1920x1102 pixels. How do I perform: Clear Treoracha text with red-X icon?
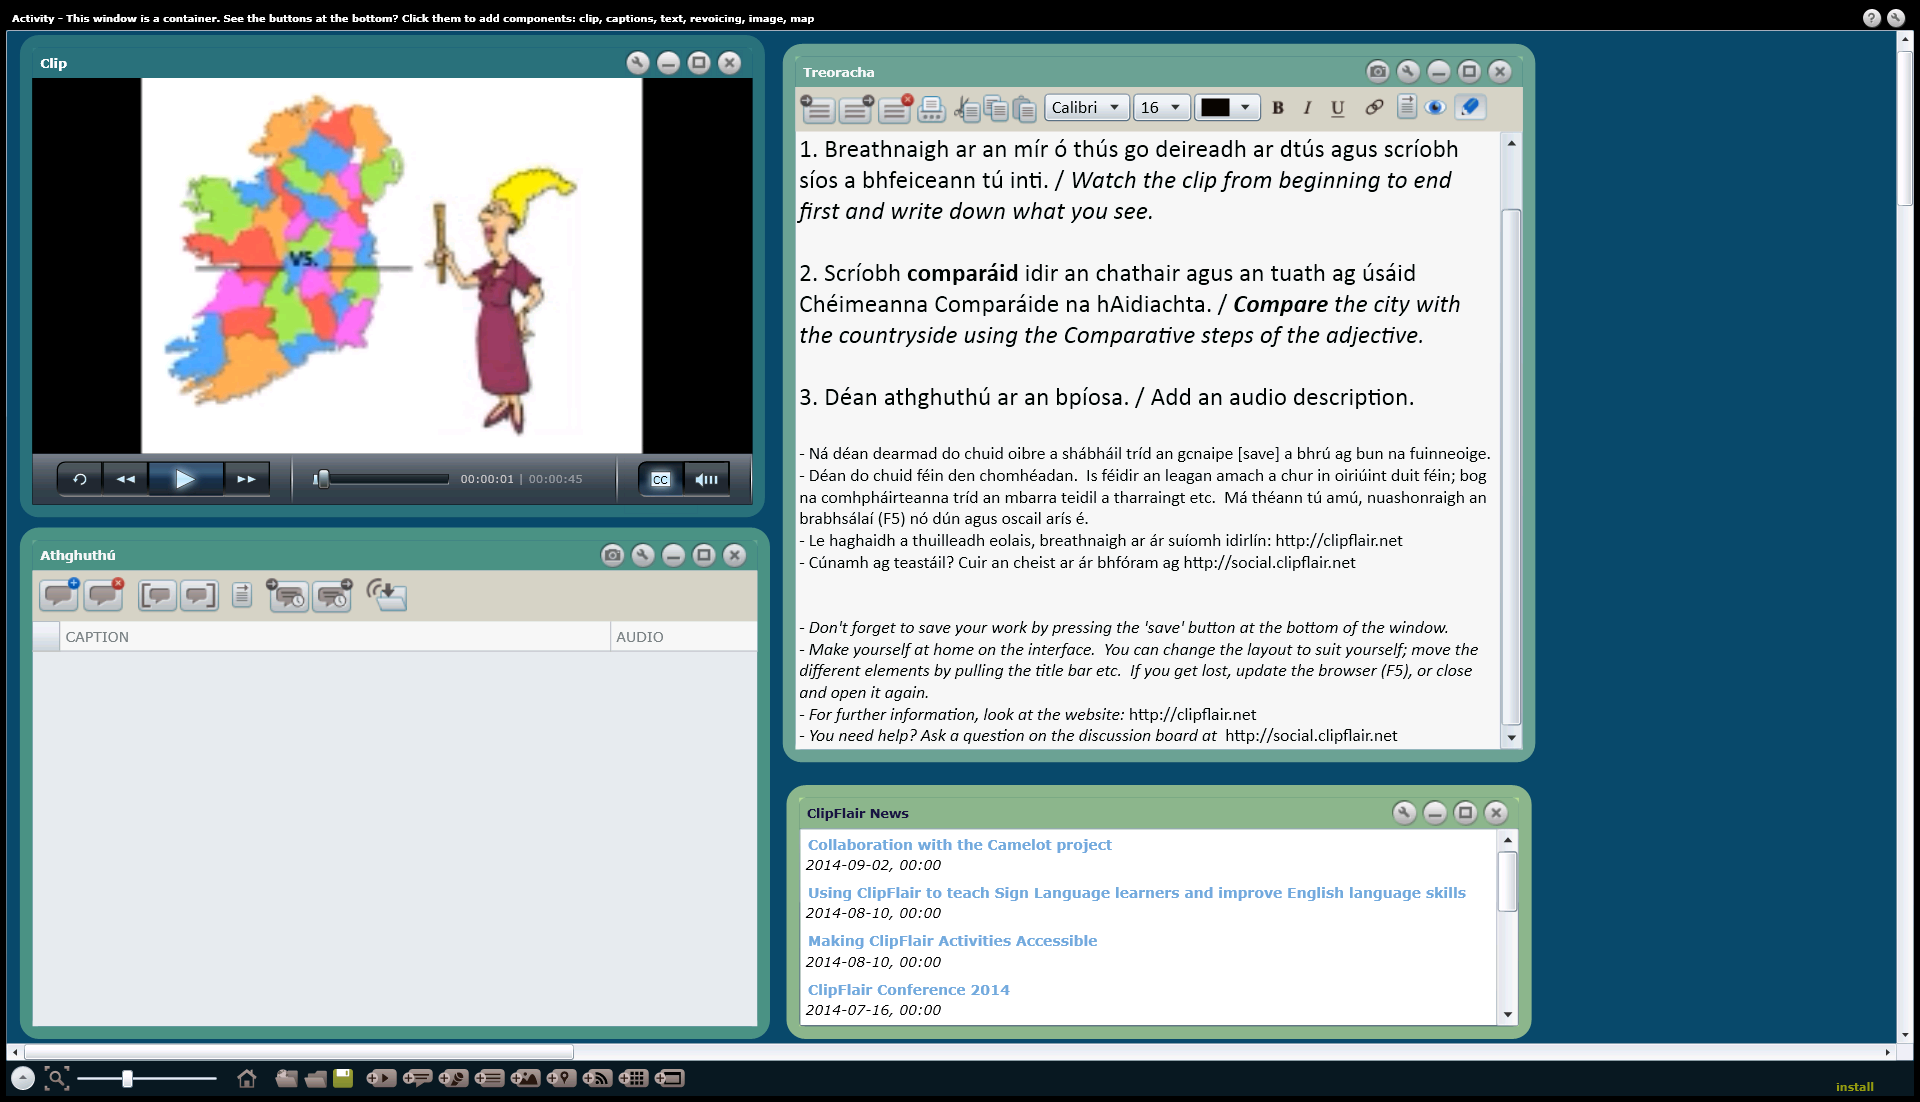[895, 108]
